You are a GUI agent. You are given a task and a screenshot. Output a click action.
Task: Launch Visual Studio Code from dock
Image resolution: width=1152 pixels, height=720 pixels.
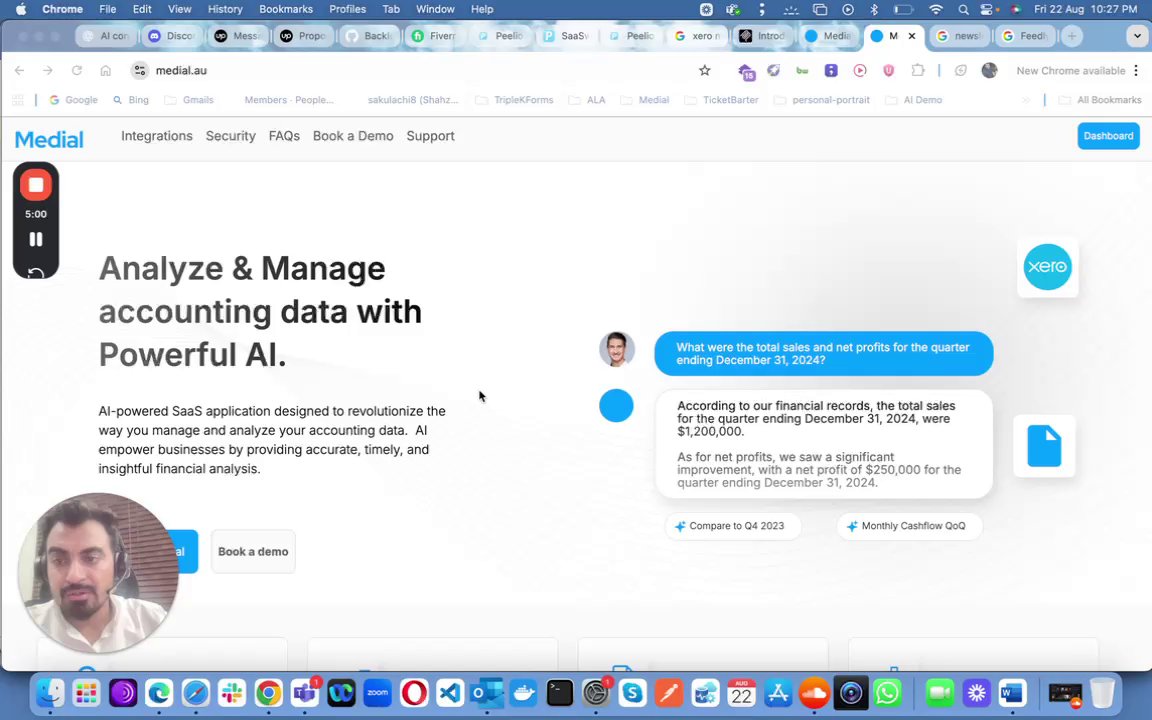(450, 693)
